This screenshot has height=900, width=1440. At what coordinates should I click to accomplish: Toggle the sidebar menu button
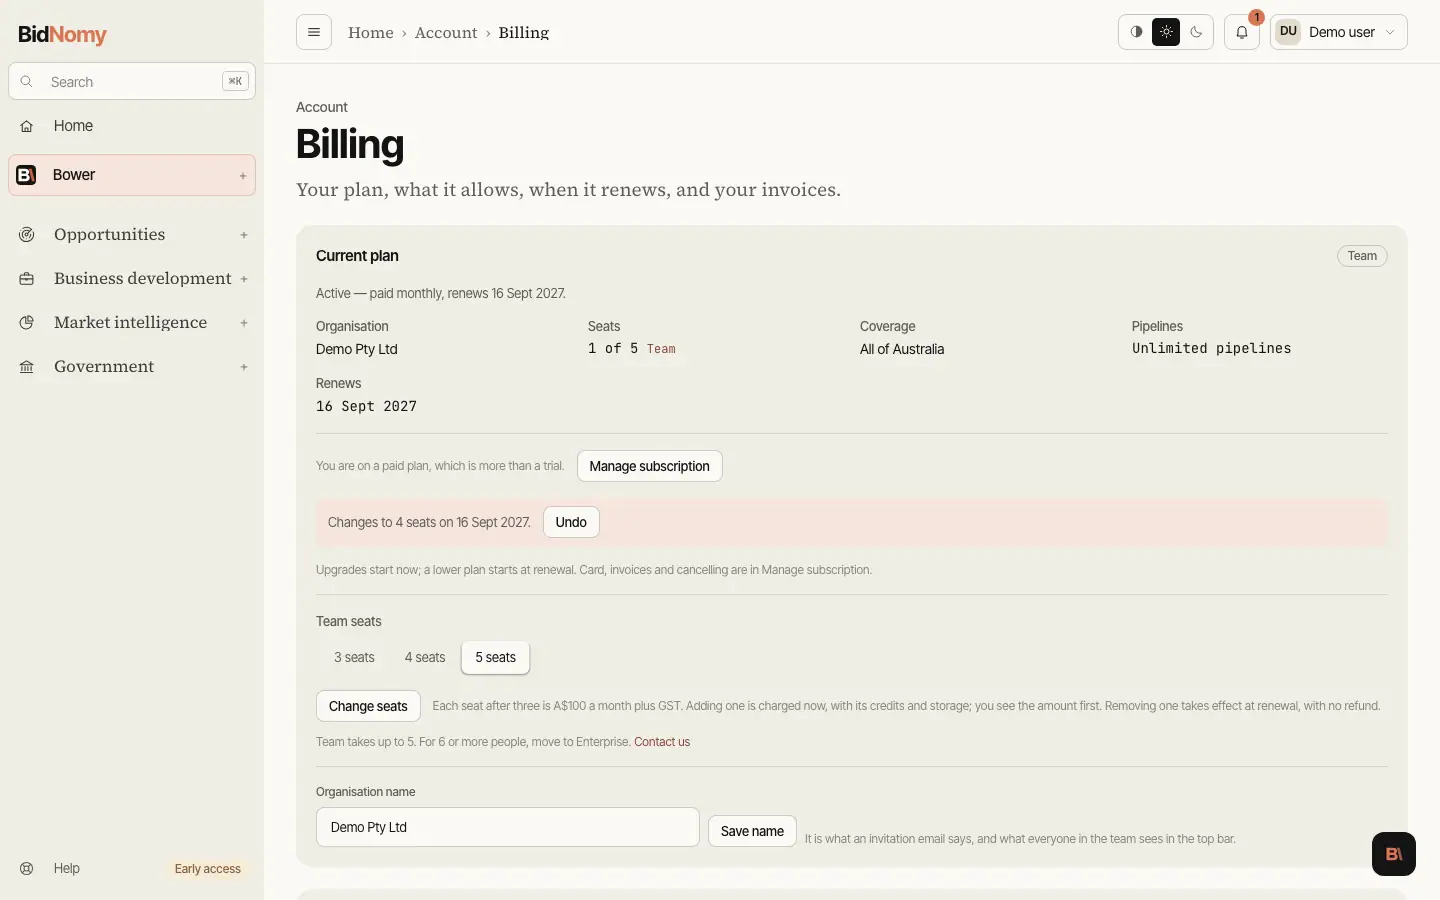point(314,32)
